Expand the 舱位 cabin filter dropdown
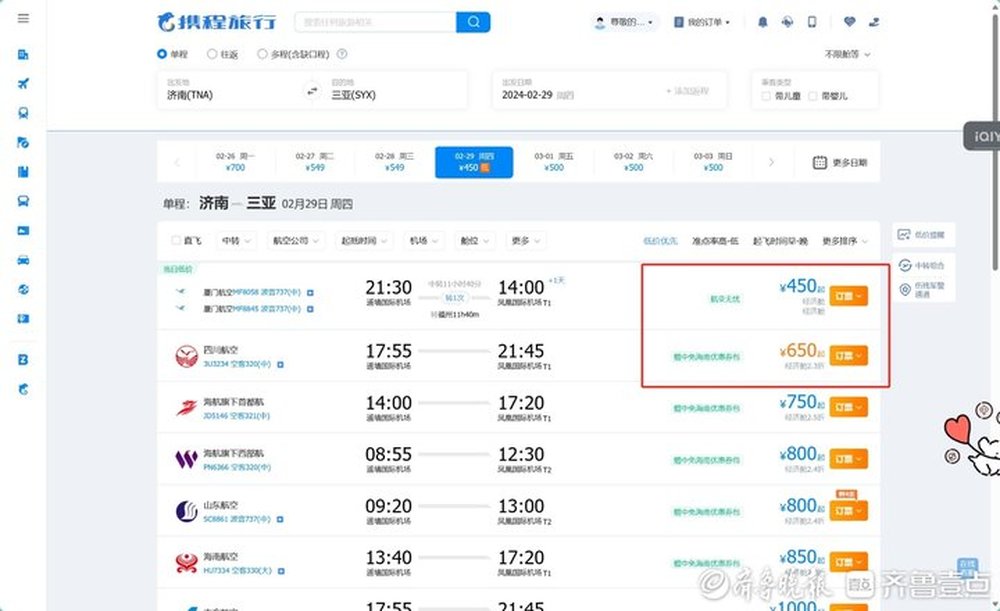 (474, 240)
